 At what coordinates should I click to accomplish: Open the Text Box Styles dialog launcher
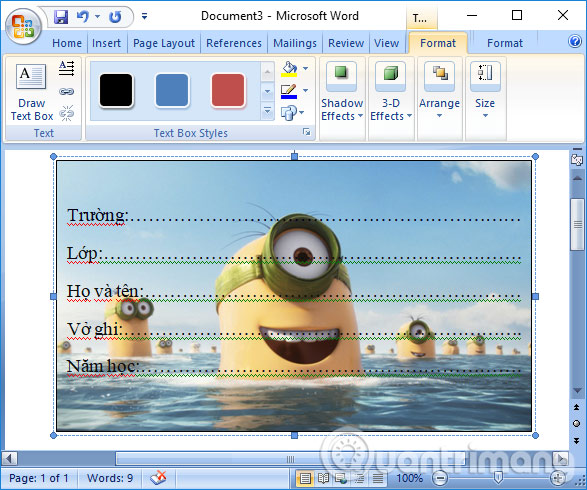point(307,132)
